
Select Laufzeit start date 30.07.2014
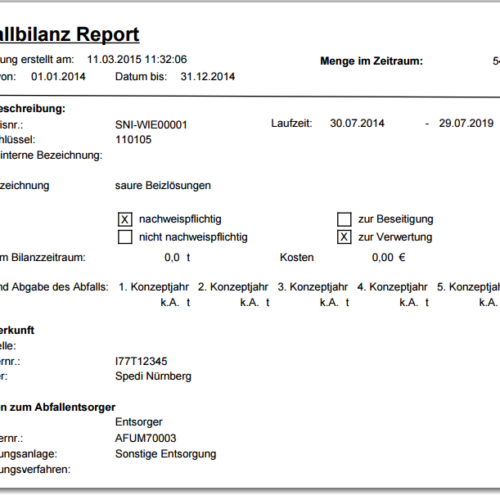(357, 123)
